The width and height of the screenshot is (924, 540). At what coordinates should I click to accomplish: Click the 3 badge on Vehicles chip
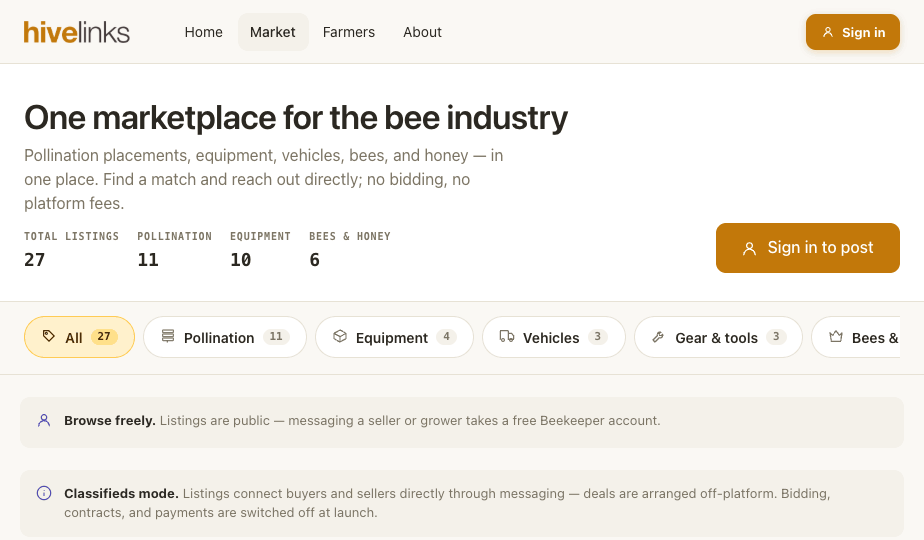(x=598, y=337)
